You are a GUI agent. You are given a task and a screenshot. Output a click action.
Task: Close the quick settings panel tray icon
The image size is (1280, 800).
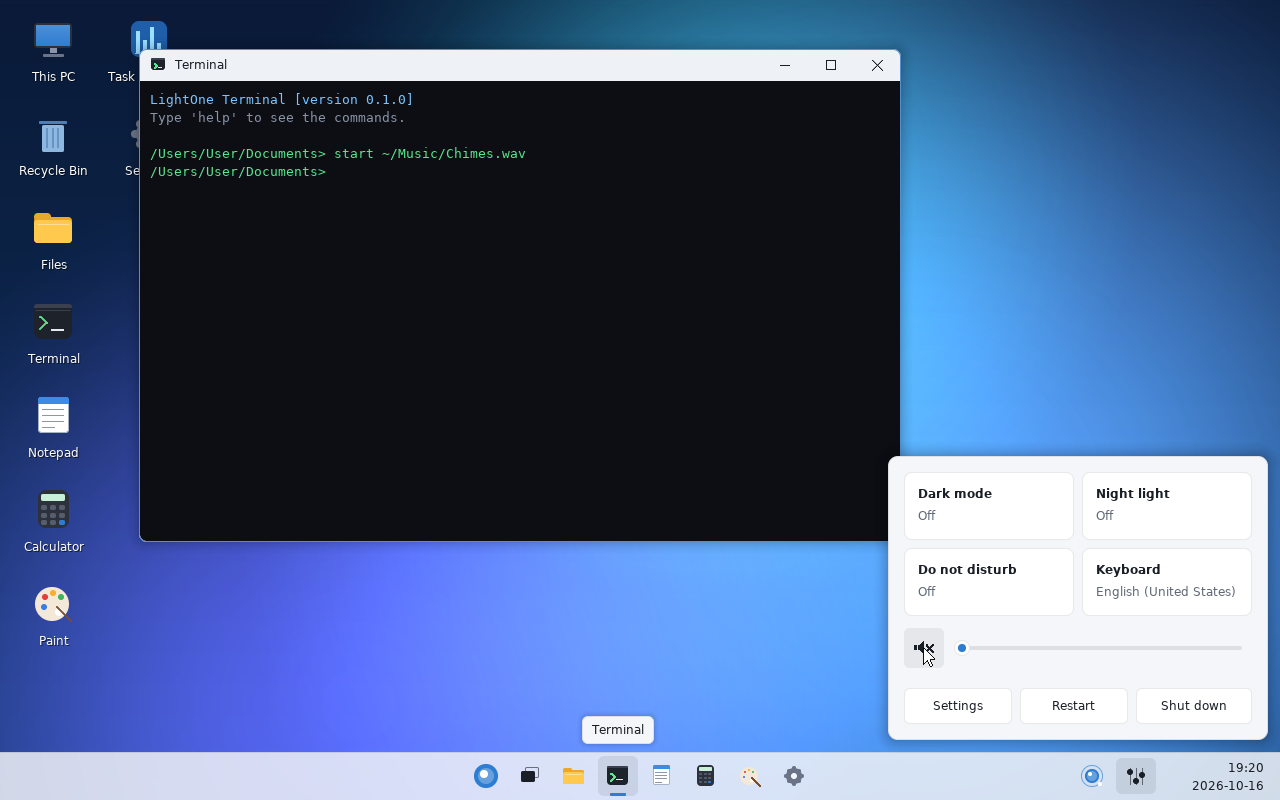point(1136,776)
